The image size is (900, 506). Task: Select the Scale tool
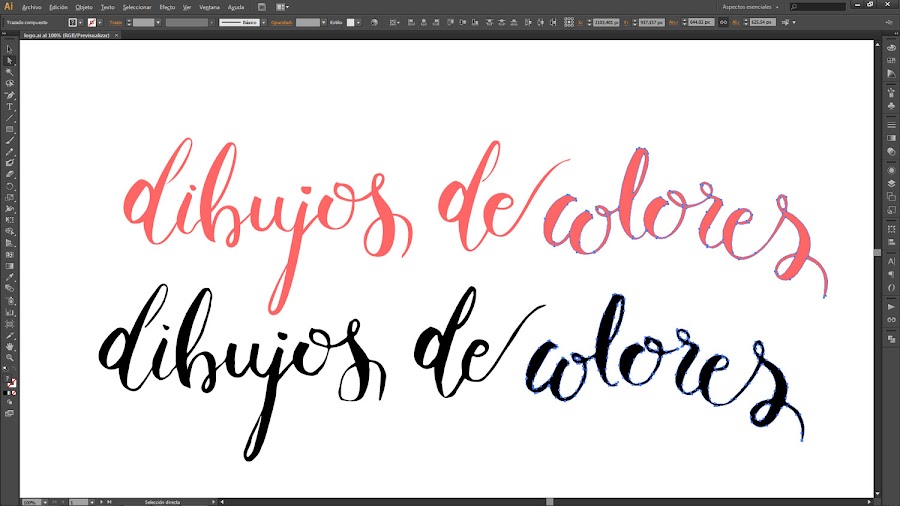[x=9, y=198]
